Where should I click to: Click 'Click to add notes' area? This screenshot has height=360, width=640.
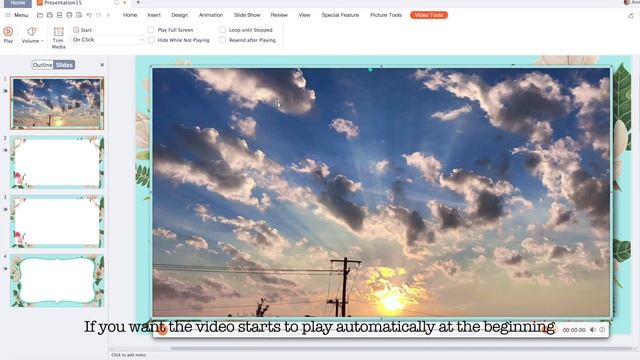click(x=129, y=355)
